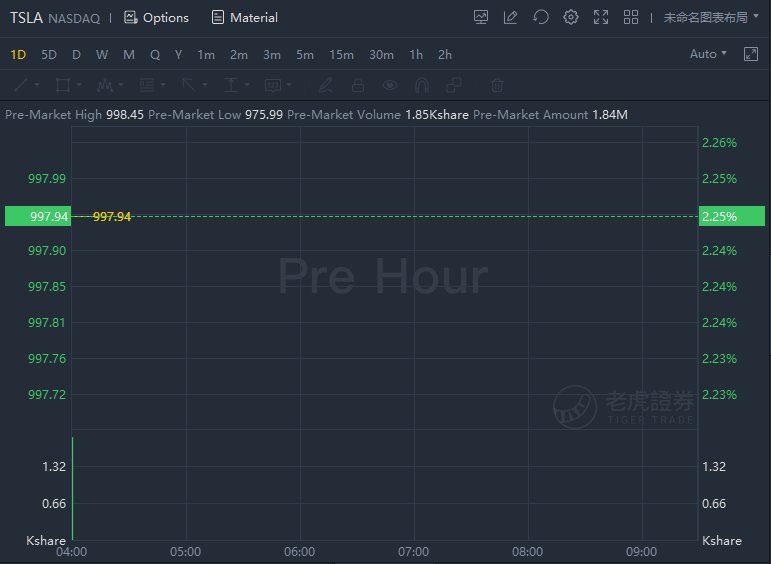
Task: Select the price range measure tool
Action: 231,85
